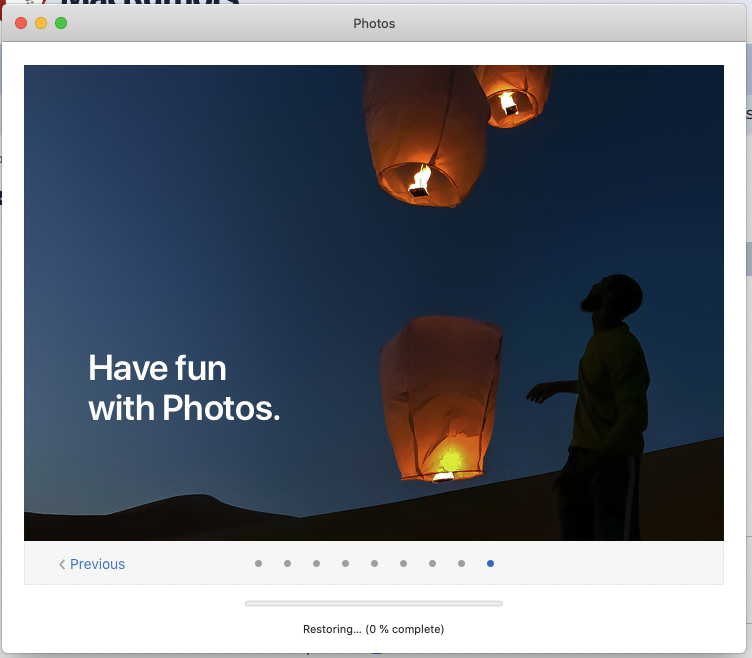Click the Photos window title
Image resolution: width=752 pixels, height=658 pixels.
pos(374,24)
